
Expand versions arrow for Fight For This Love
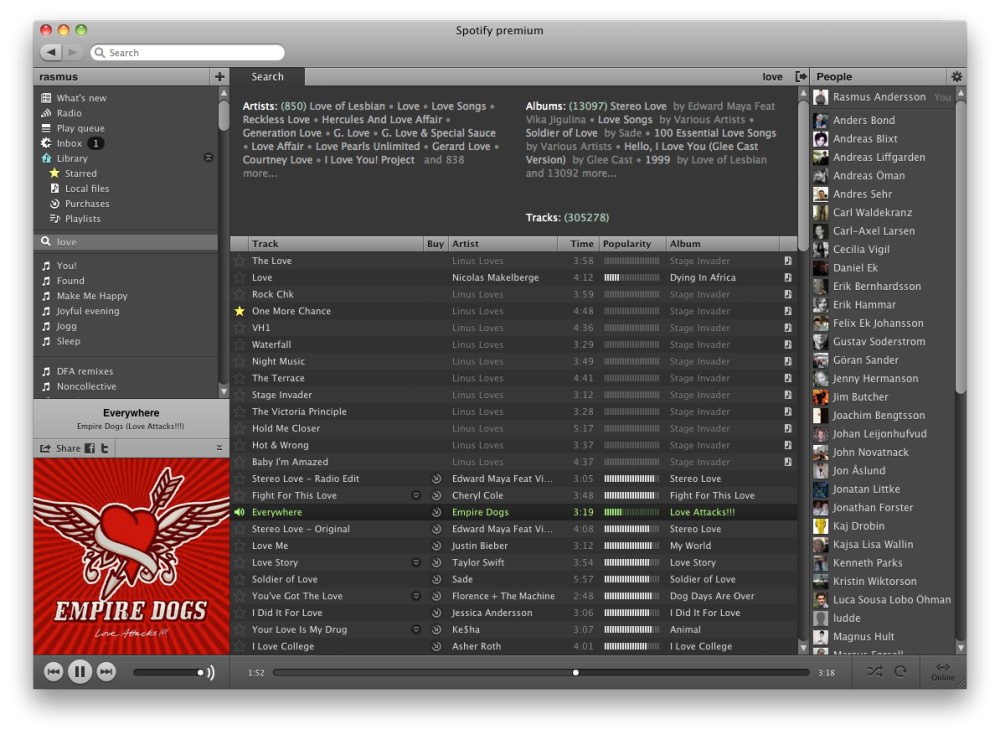416,495
